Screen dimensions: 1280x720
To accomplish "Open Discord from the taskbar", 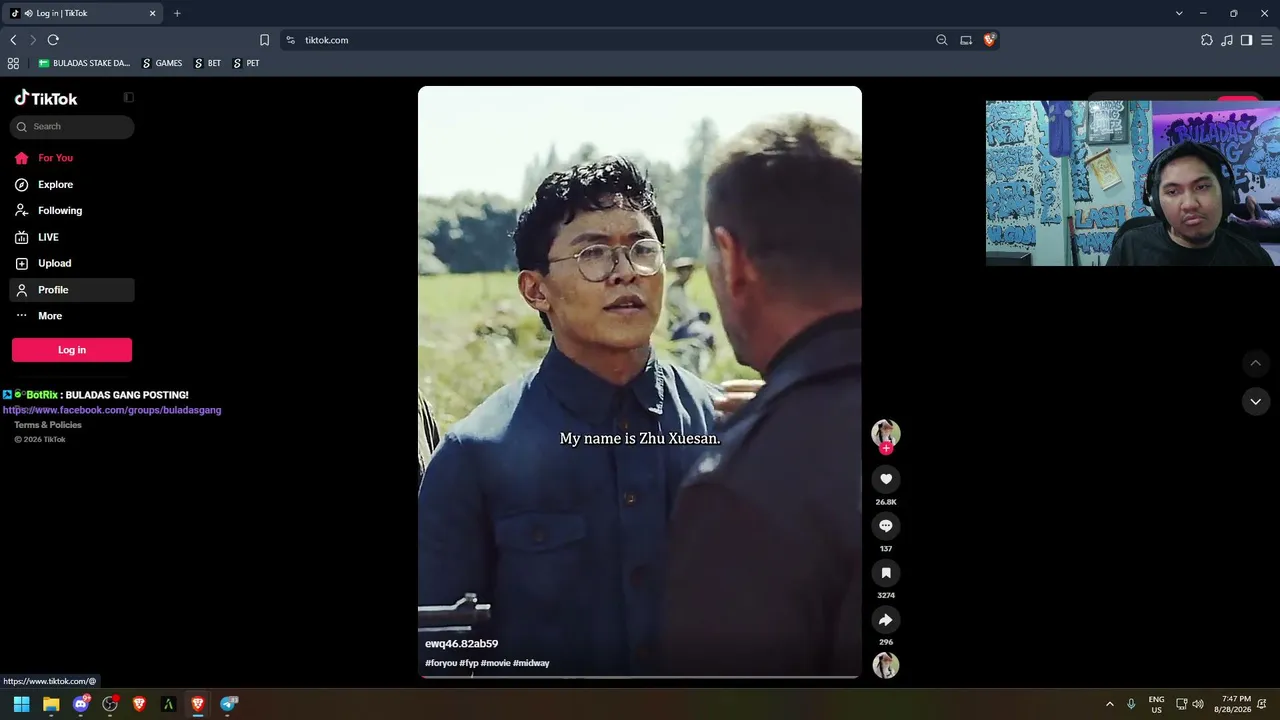I will [81, 704].
